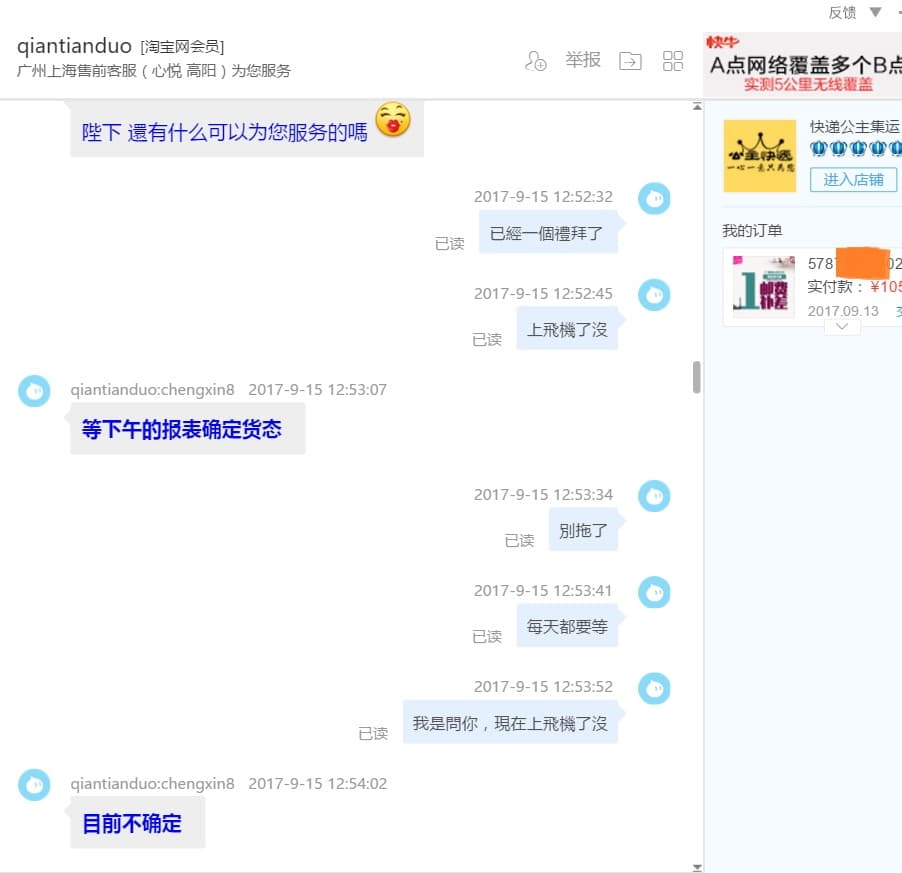
Task: Click the 已读 status beside 別拖了
Action: (x=519, y=541)
